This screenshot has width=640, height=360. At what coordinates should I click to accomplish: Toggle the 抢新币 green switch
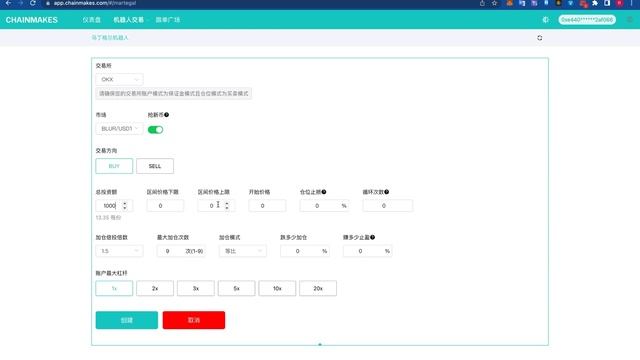coord(155,130)
